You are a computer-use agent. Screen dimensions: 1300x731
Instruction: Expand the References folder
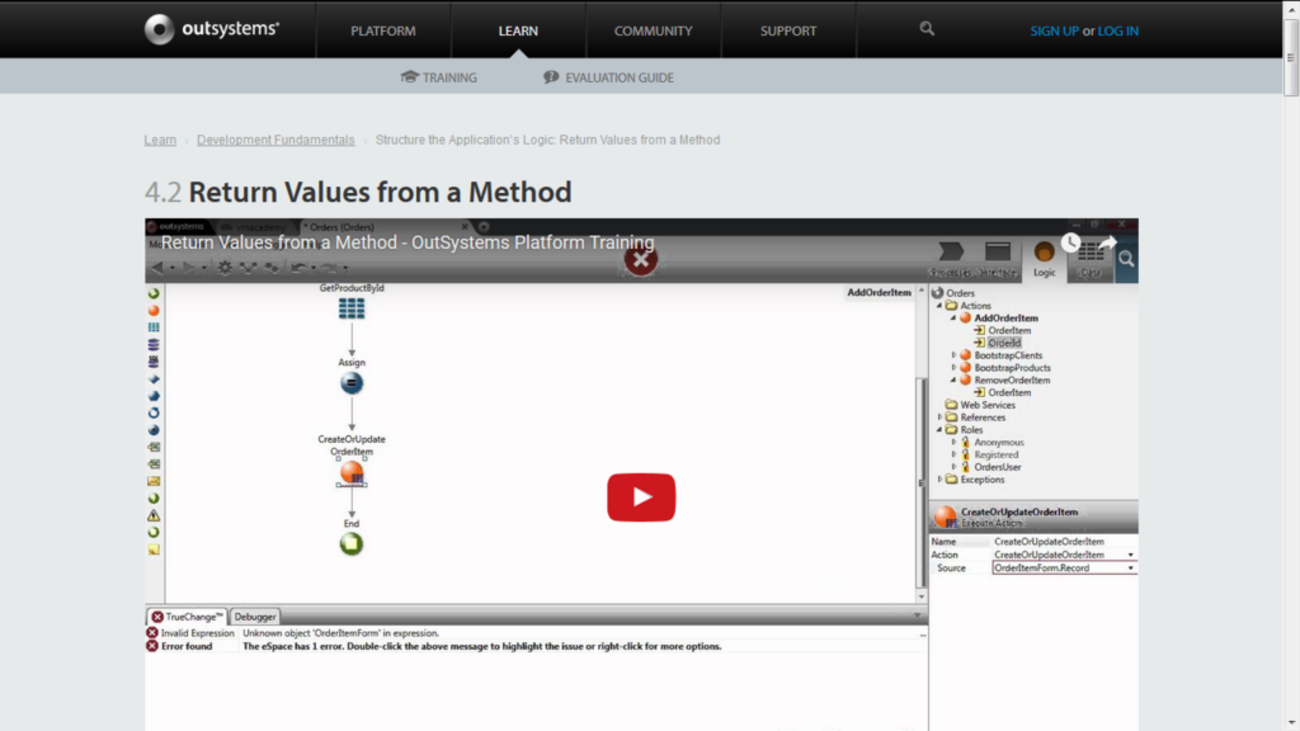pos(940,417)
